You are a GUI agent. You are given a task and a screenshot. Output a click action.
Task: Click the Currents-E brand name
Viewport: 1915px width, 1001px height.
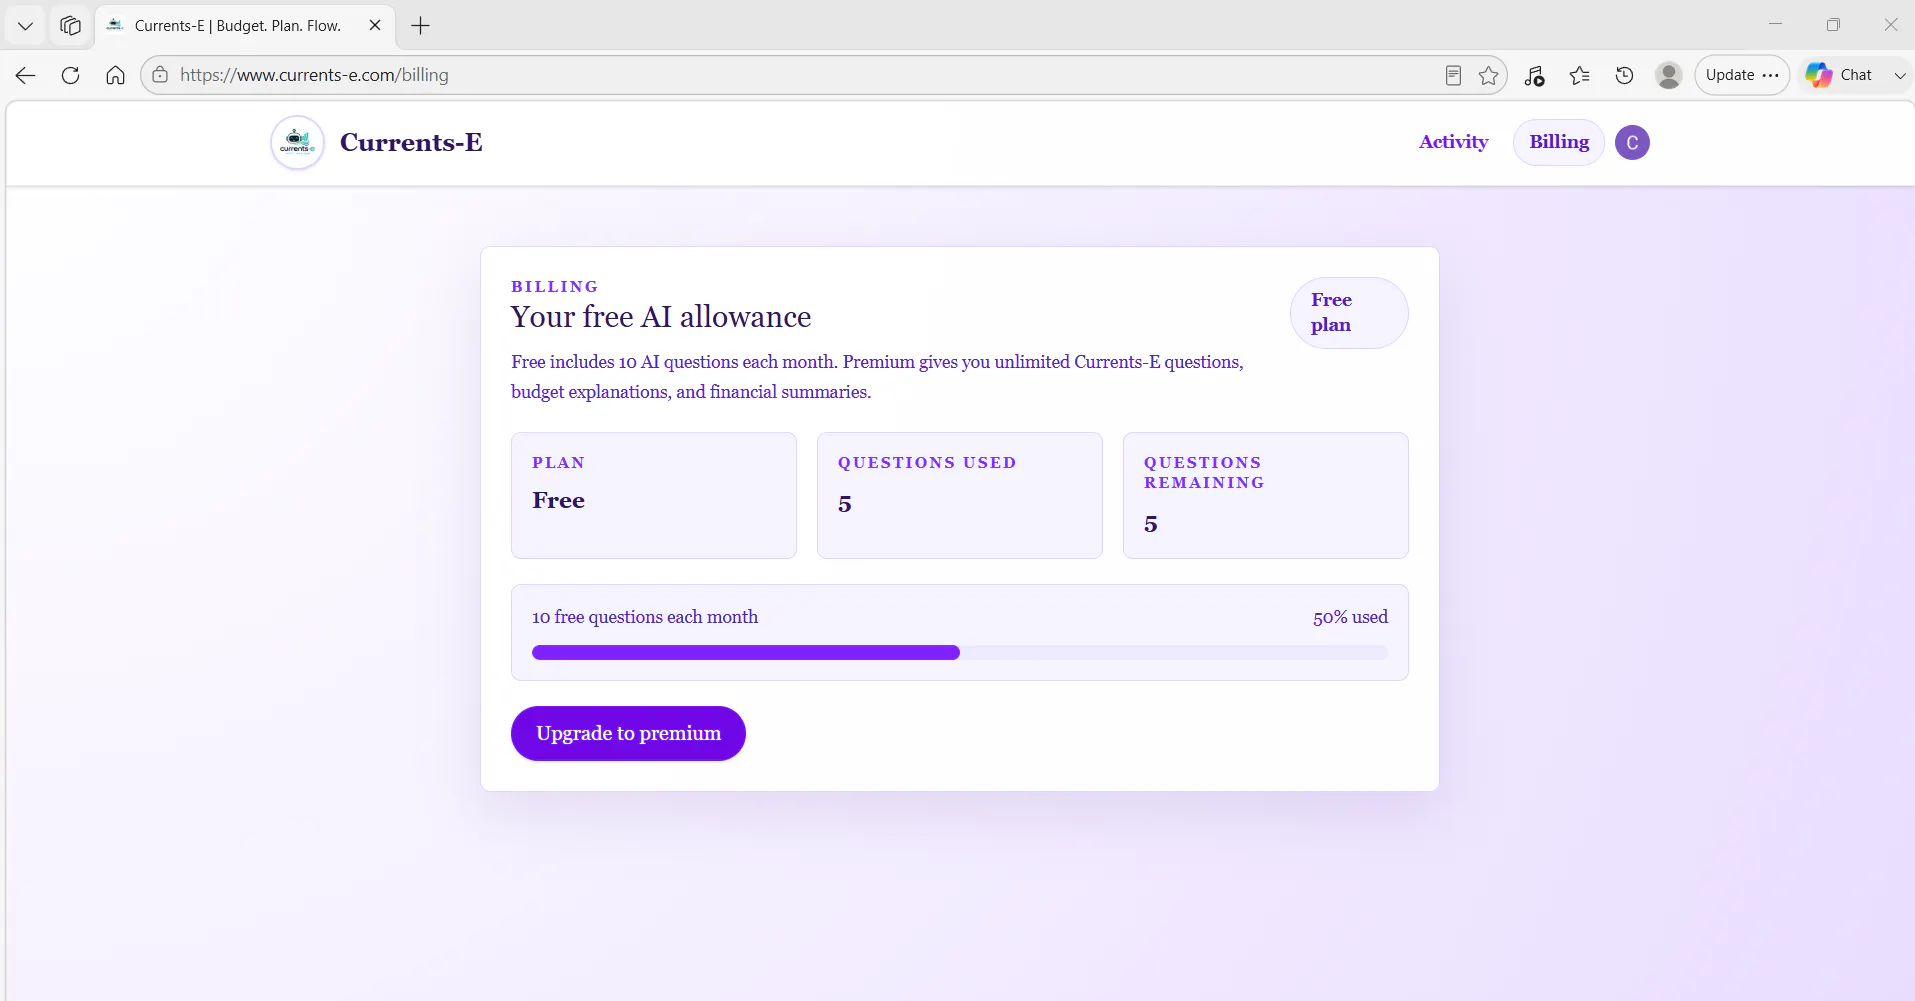coord(411,142)
